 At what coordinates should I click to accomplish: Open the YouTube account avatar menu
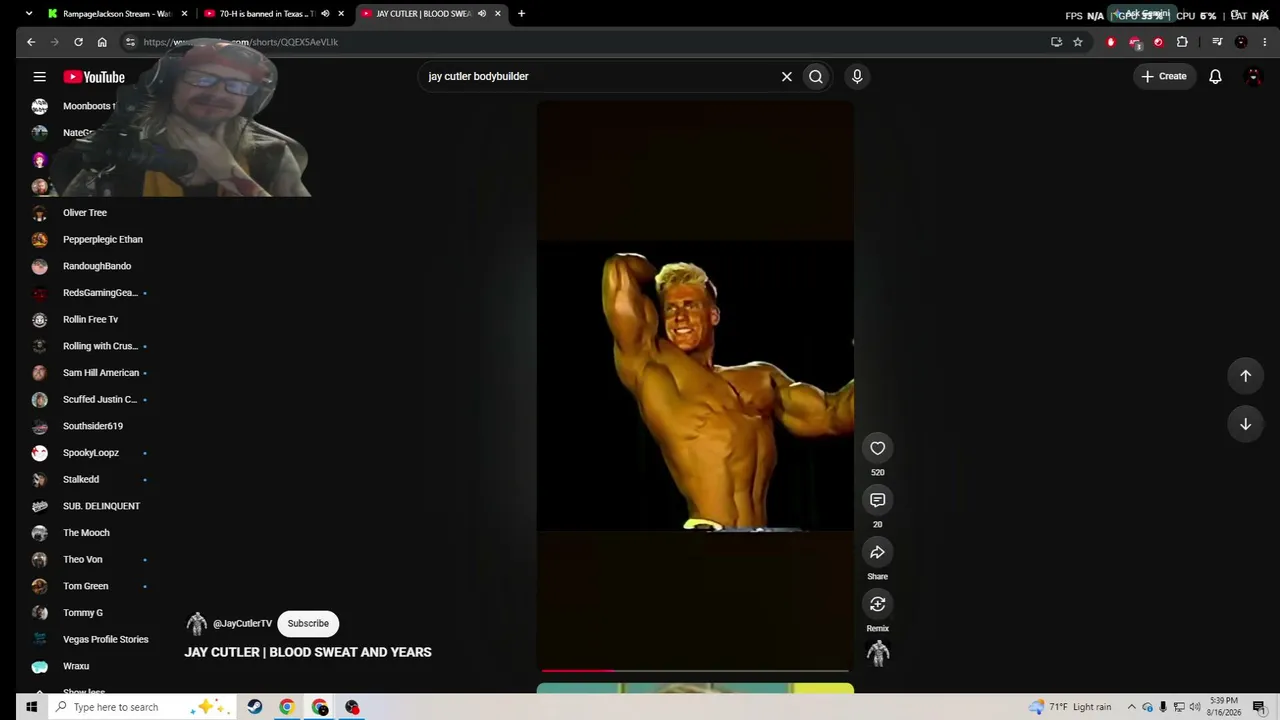click(1253, 76)
